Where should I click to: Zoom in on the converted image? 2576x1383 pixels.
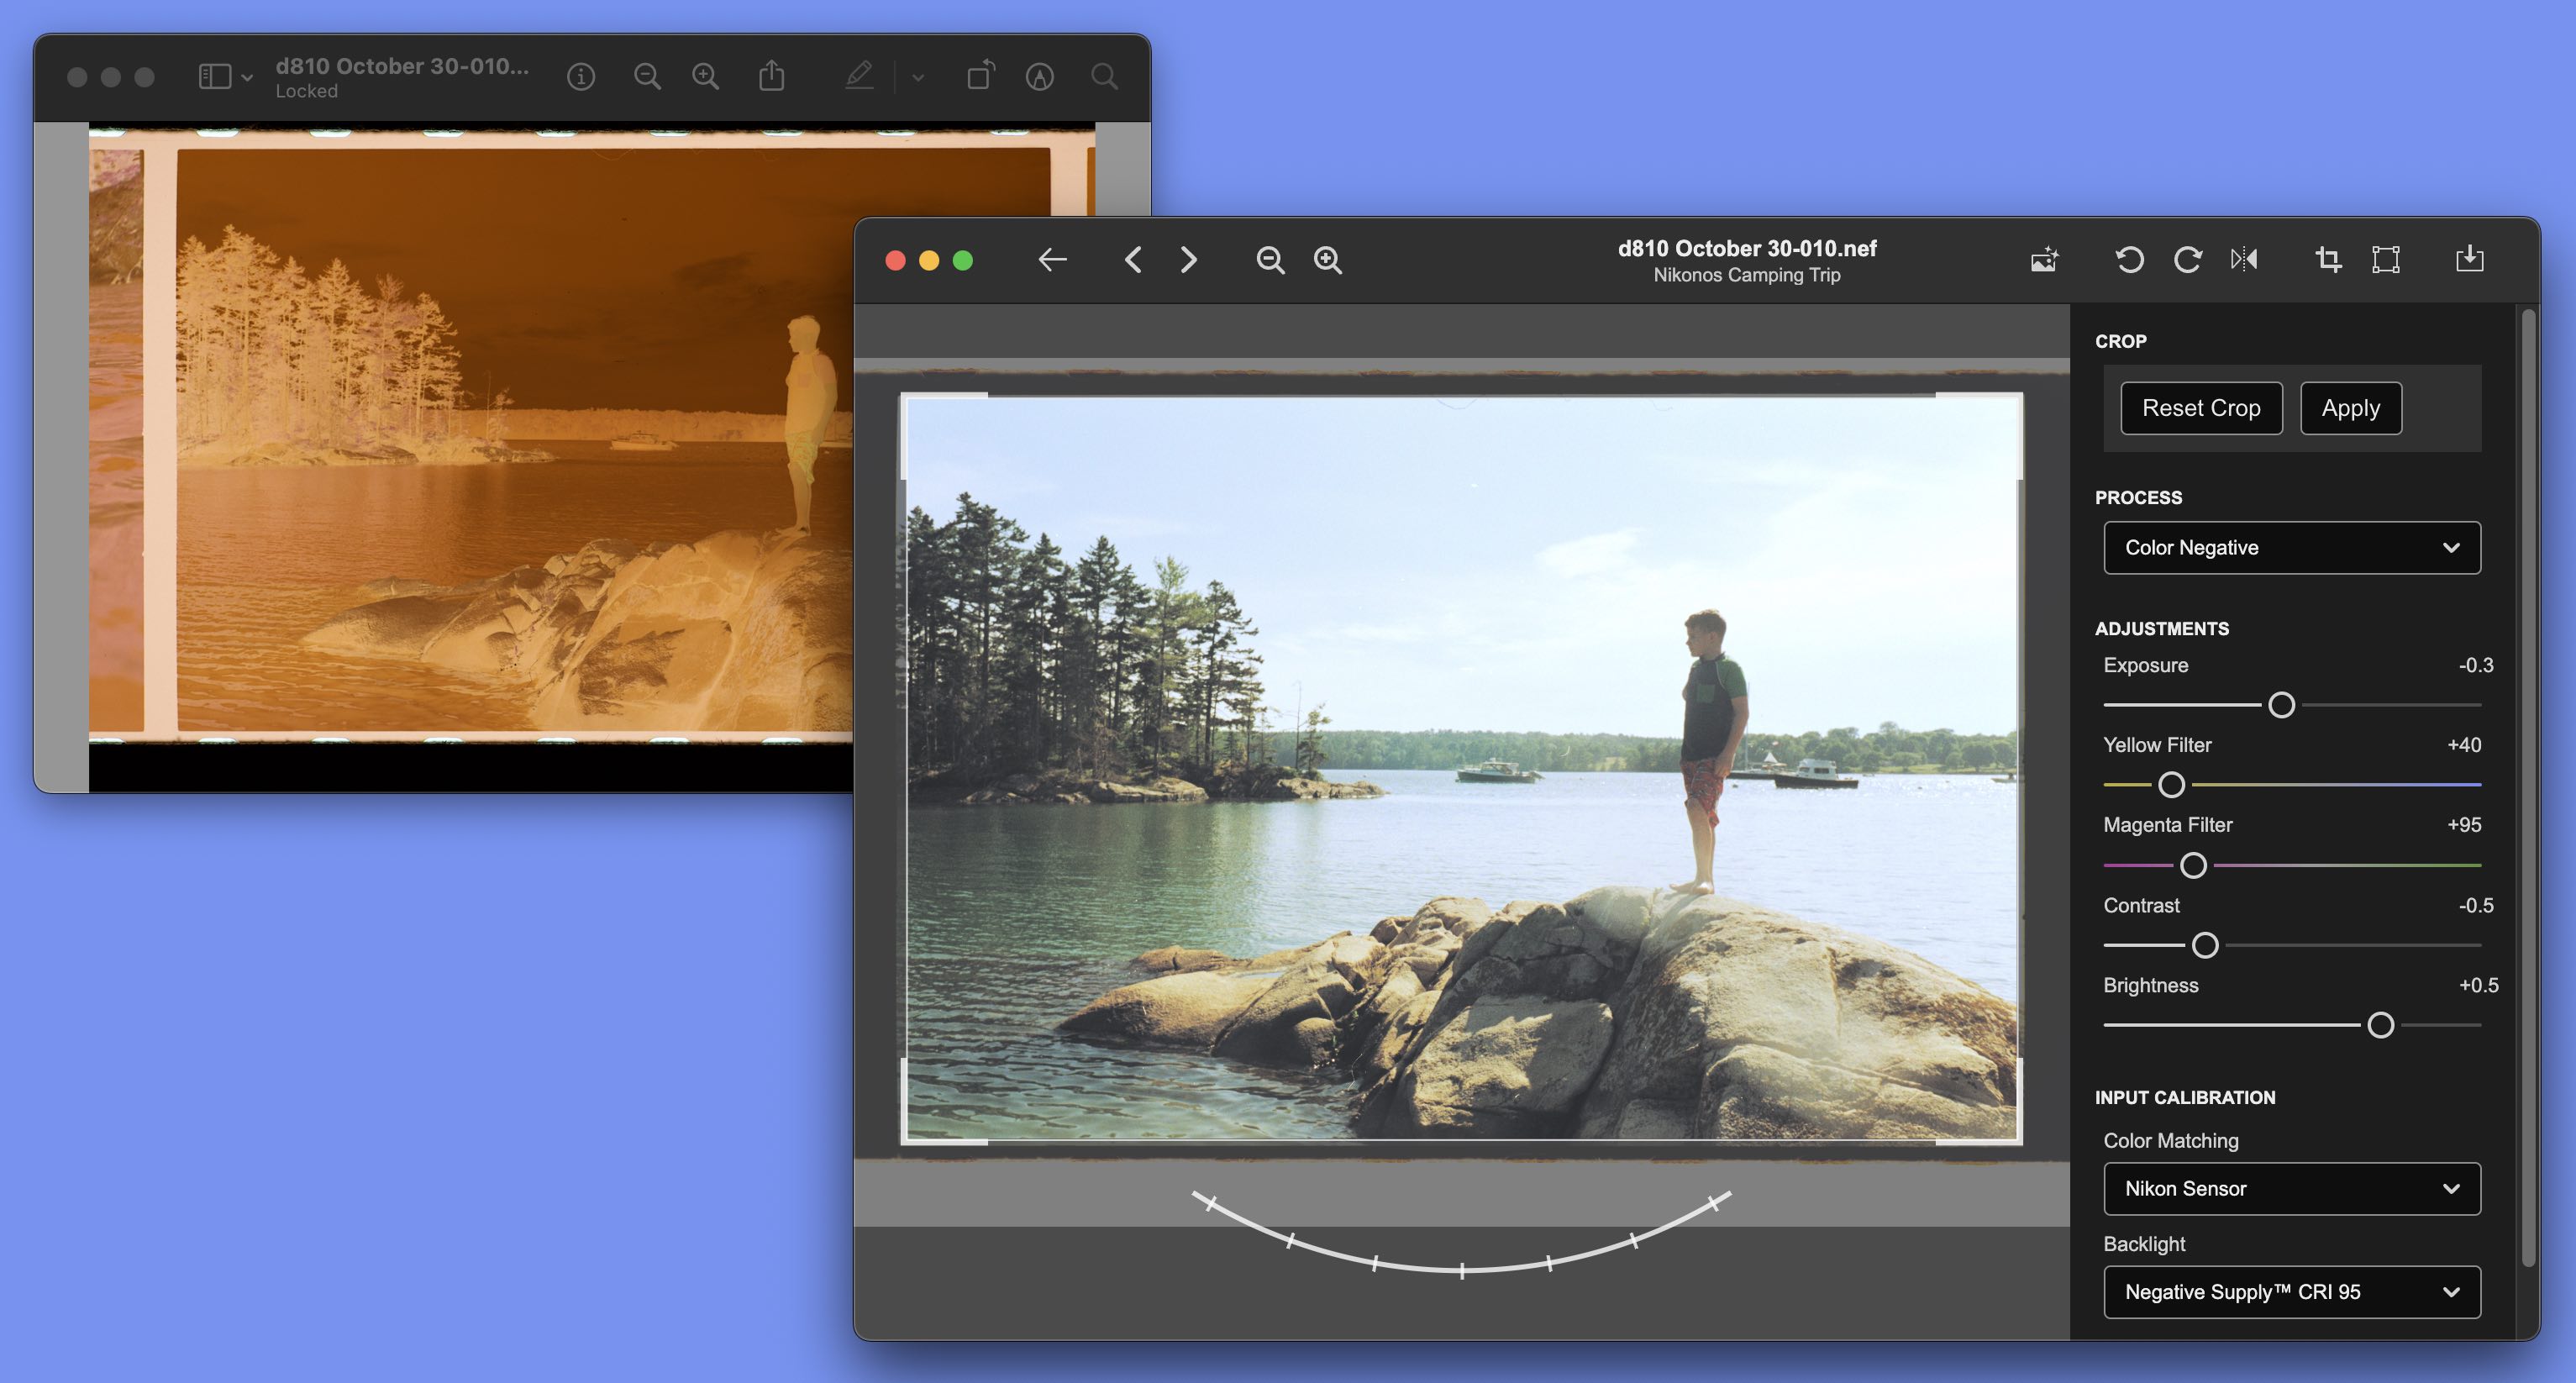(1327, 259)
